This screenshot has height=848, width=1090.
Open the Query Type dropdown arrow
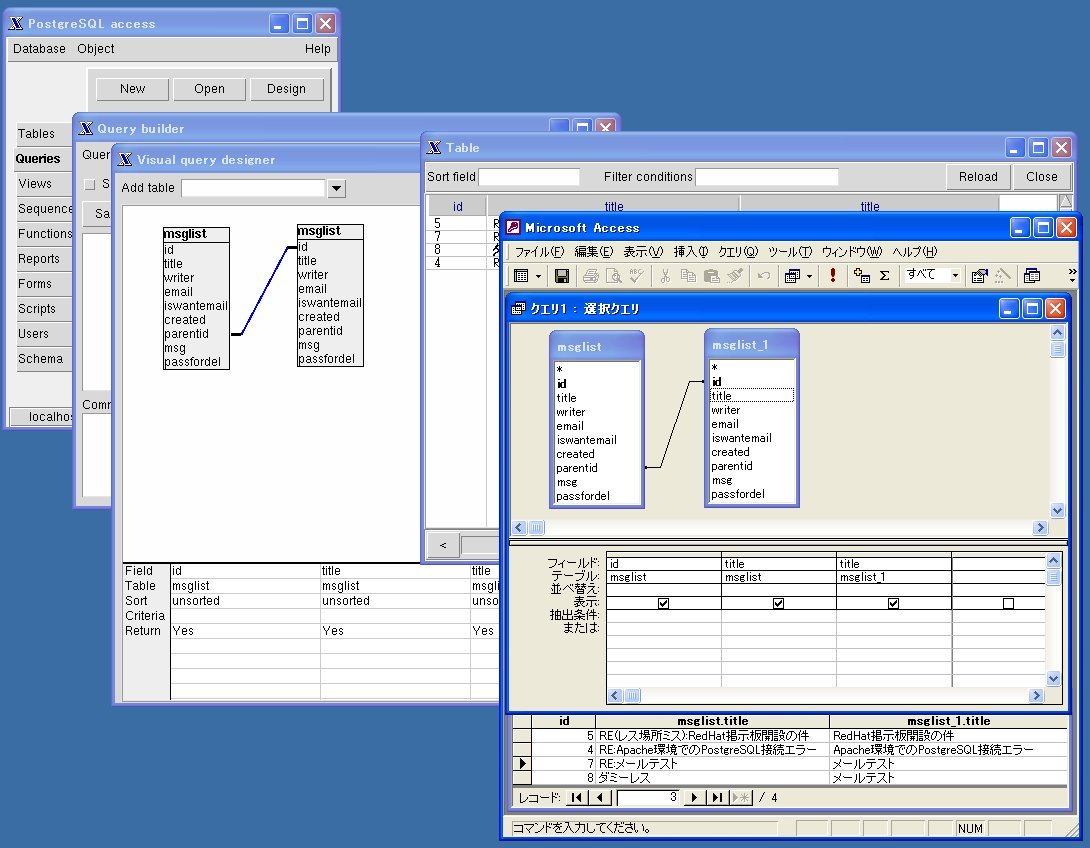[809, 277]
